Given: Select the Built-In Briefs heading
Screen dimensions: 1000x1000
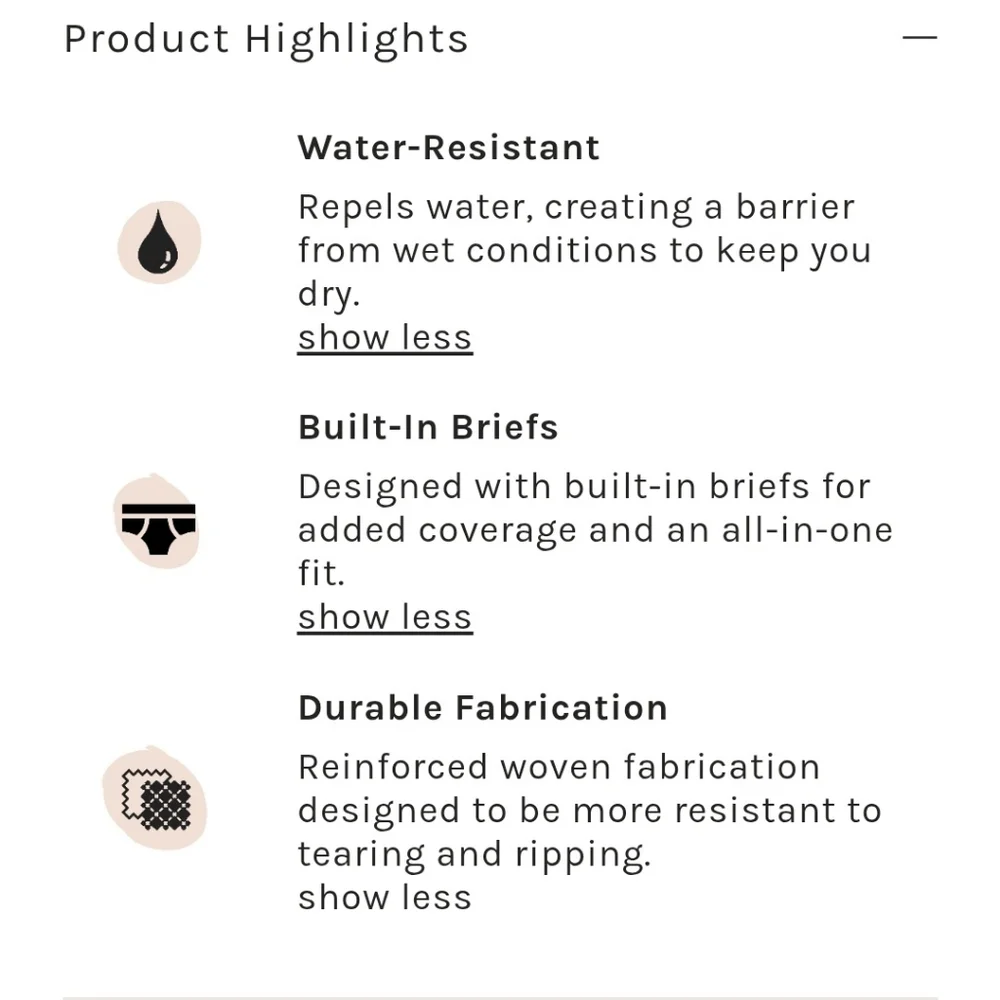Looking at the screenshot, I should tap(428, 428).
